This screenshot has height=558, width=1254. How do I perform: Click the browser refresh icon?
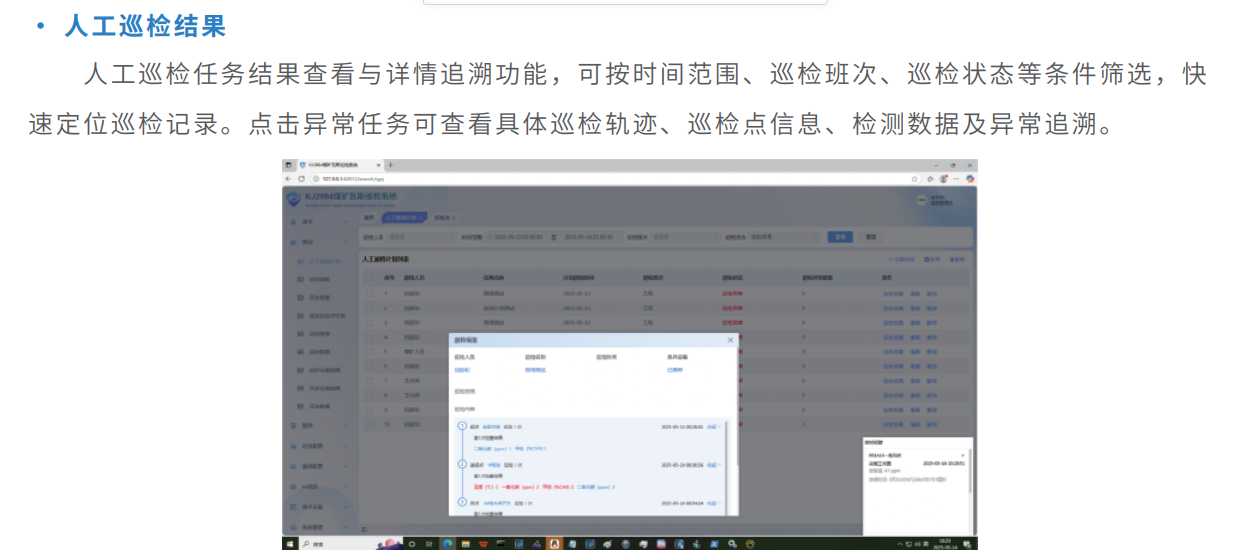click(x=302, y=178)
